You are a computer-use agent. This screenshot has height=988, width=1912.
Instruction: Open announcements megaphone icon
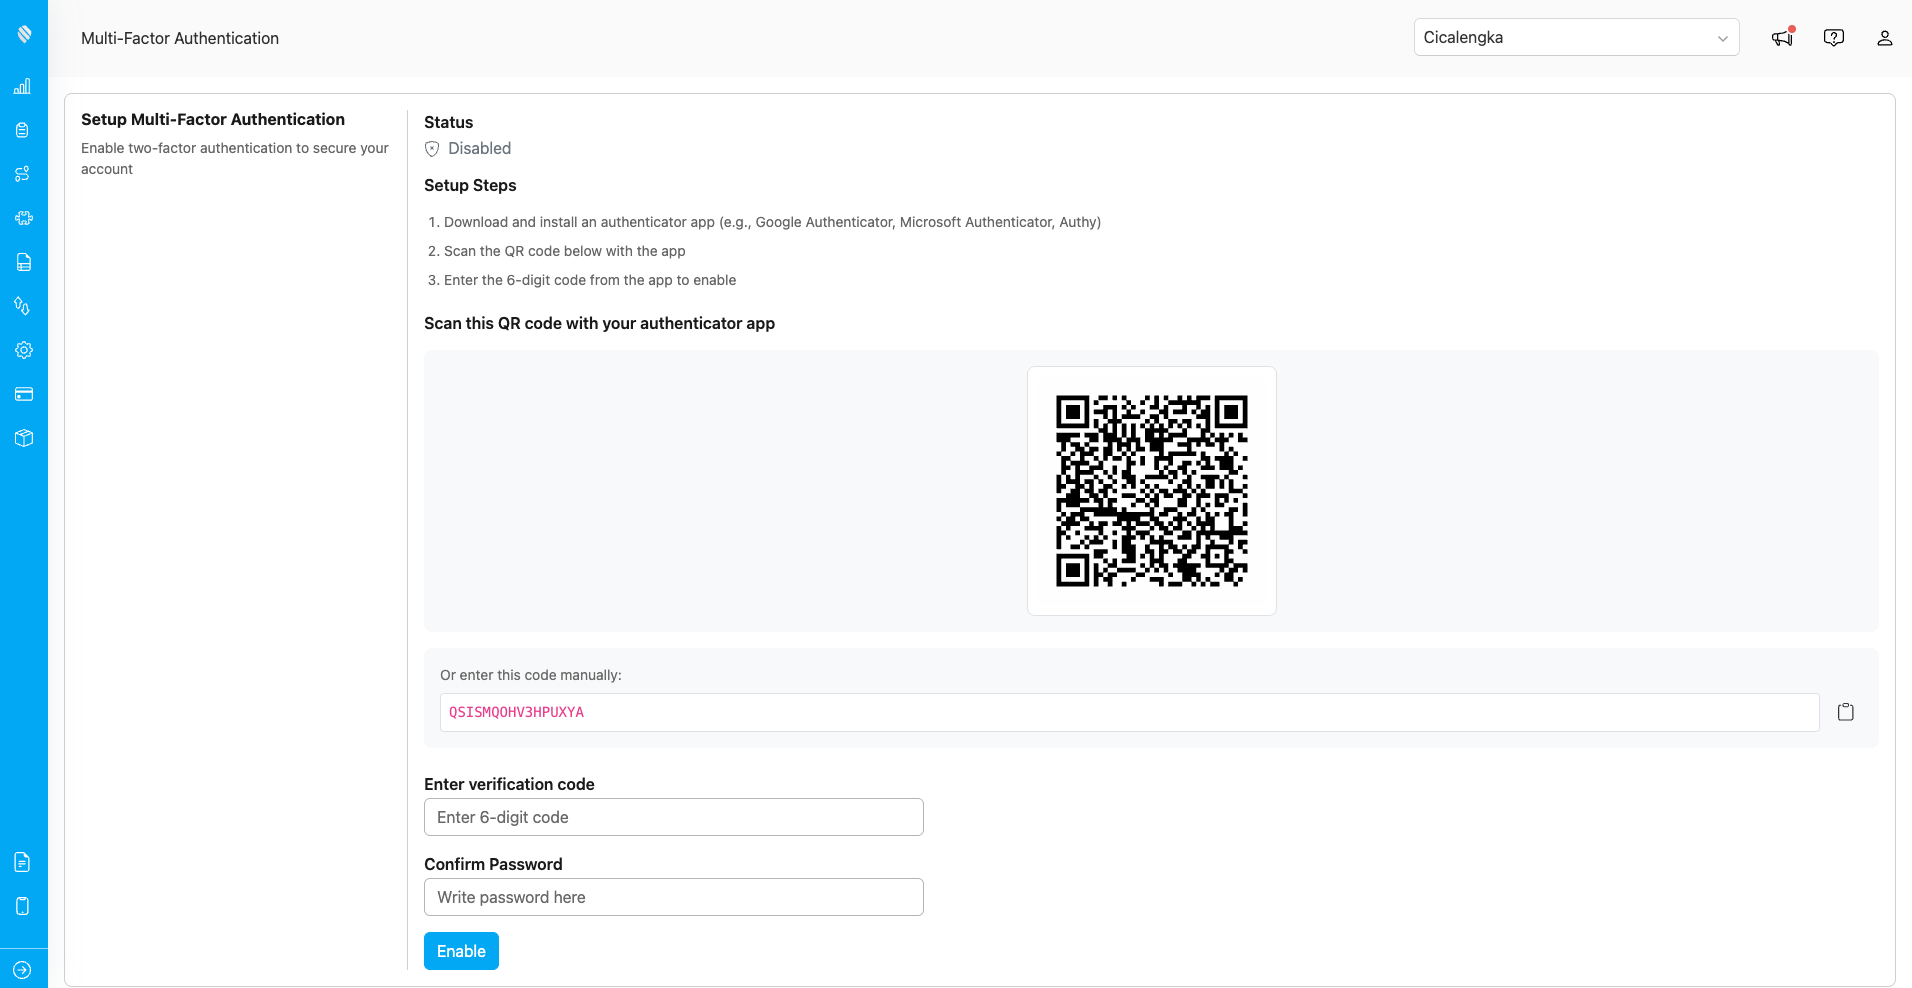[1782, 37]
